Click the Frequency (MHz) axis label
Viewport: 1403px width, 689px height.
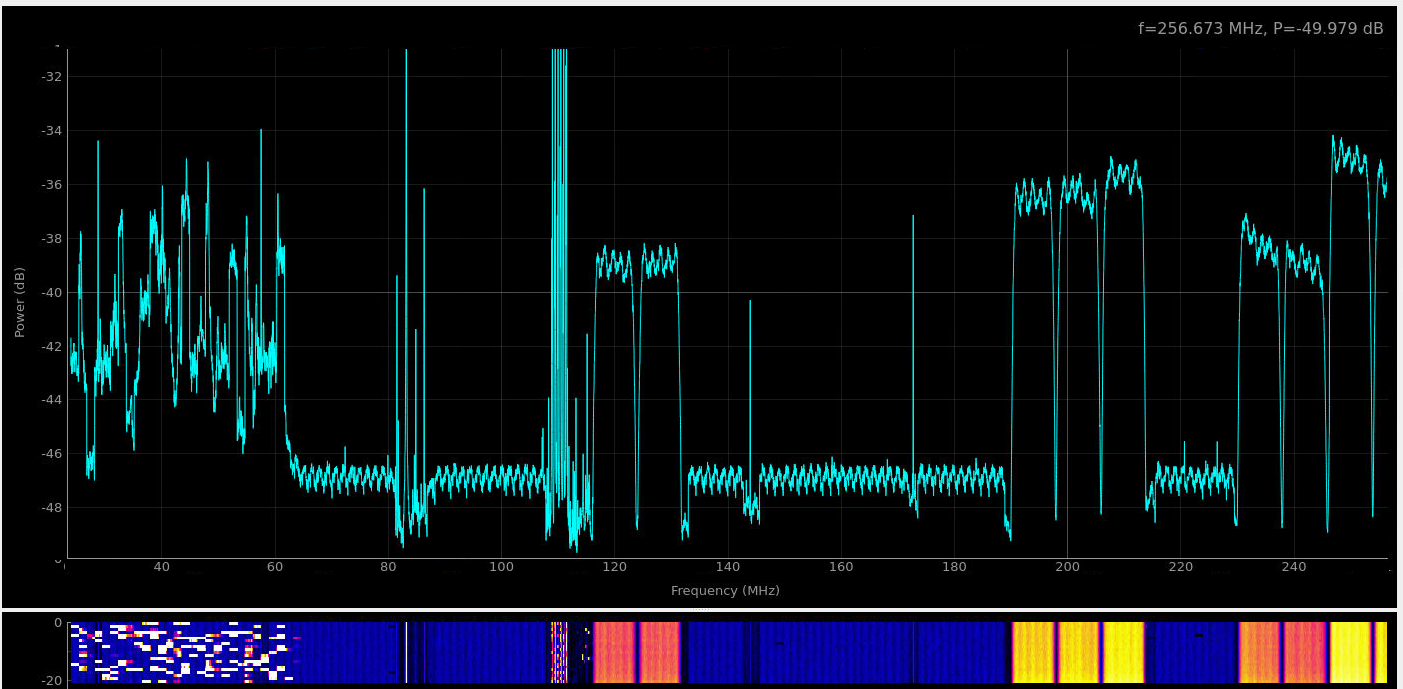725,591
